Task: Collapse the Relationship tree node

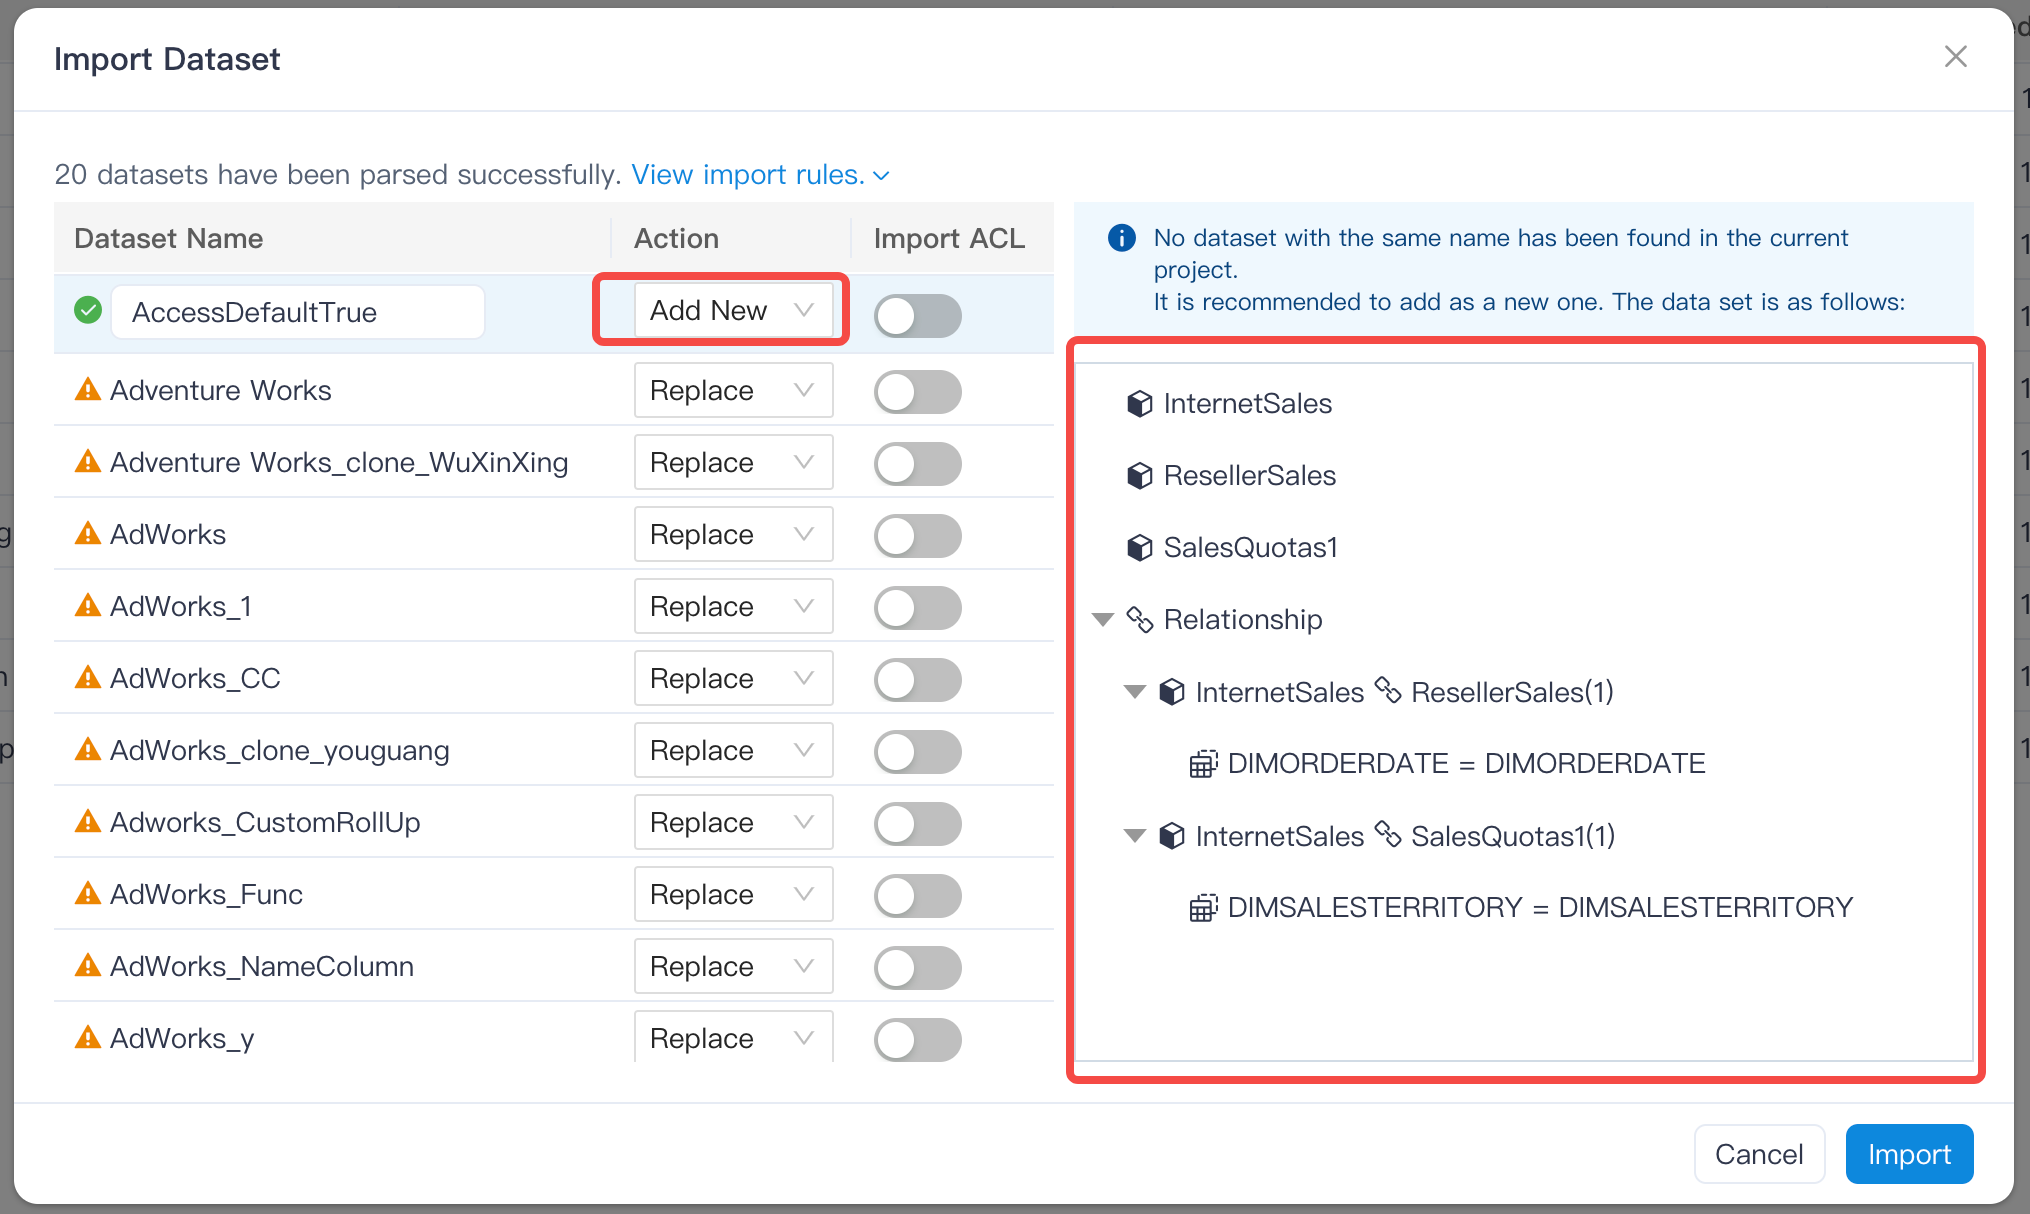Action: pyautogui.click(x=1103, y=620)
